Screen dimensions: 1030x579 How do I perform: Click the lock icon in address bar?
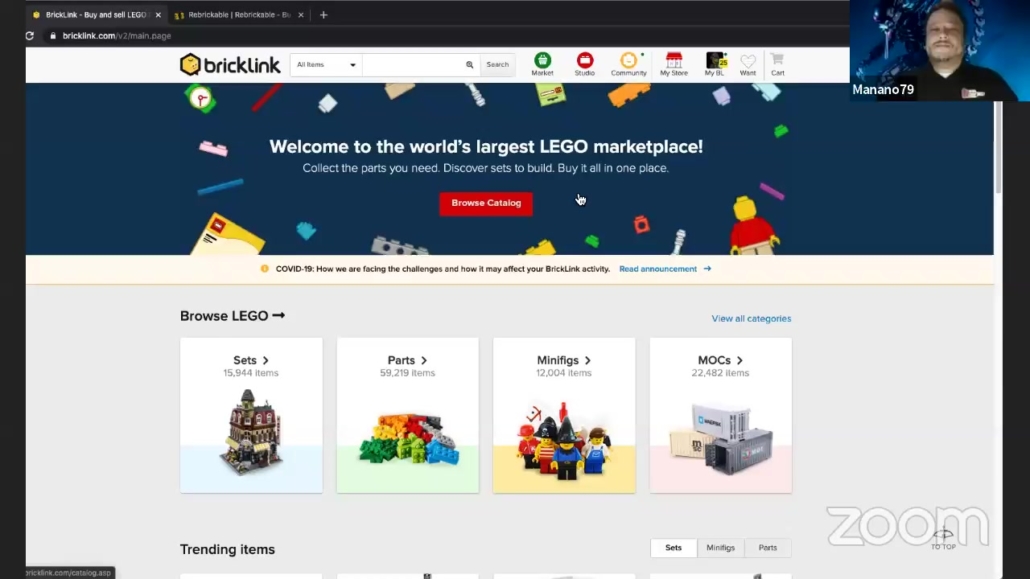point(53,35)
